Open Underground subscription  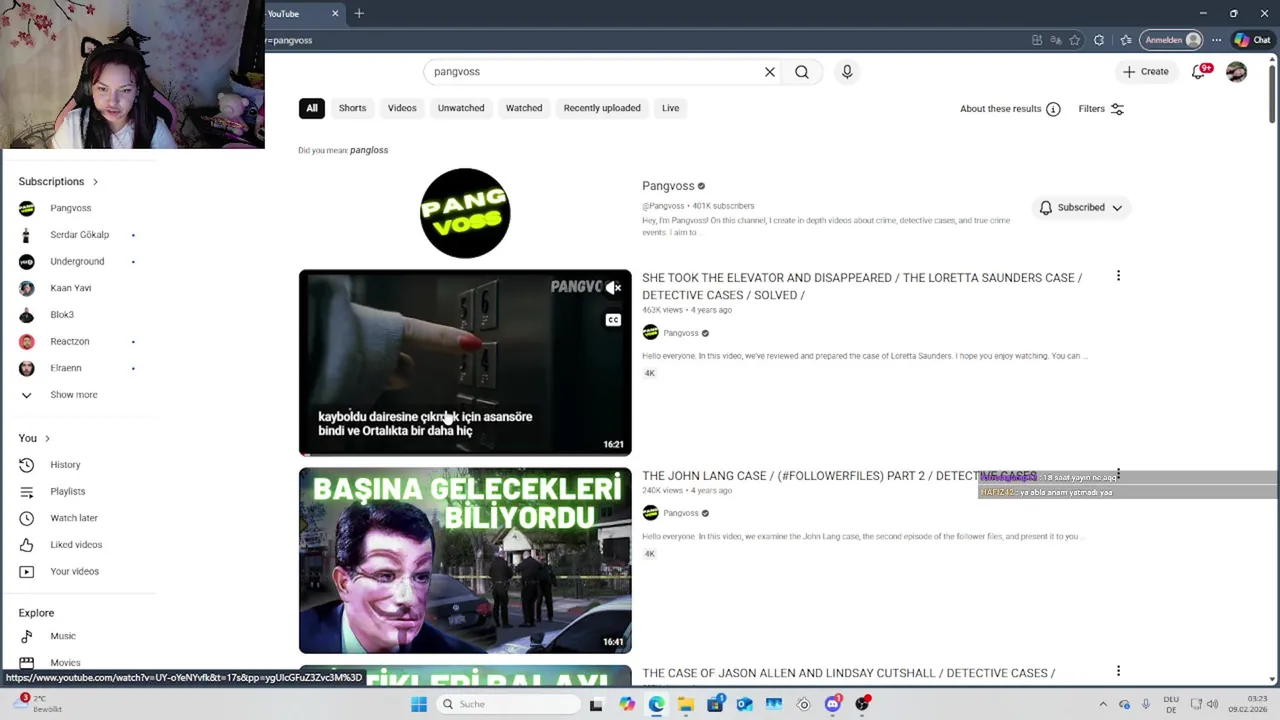[78, 262]
